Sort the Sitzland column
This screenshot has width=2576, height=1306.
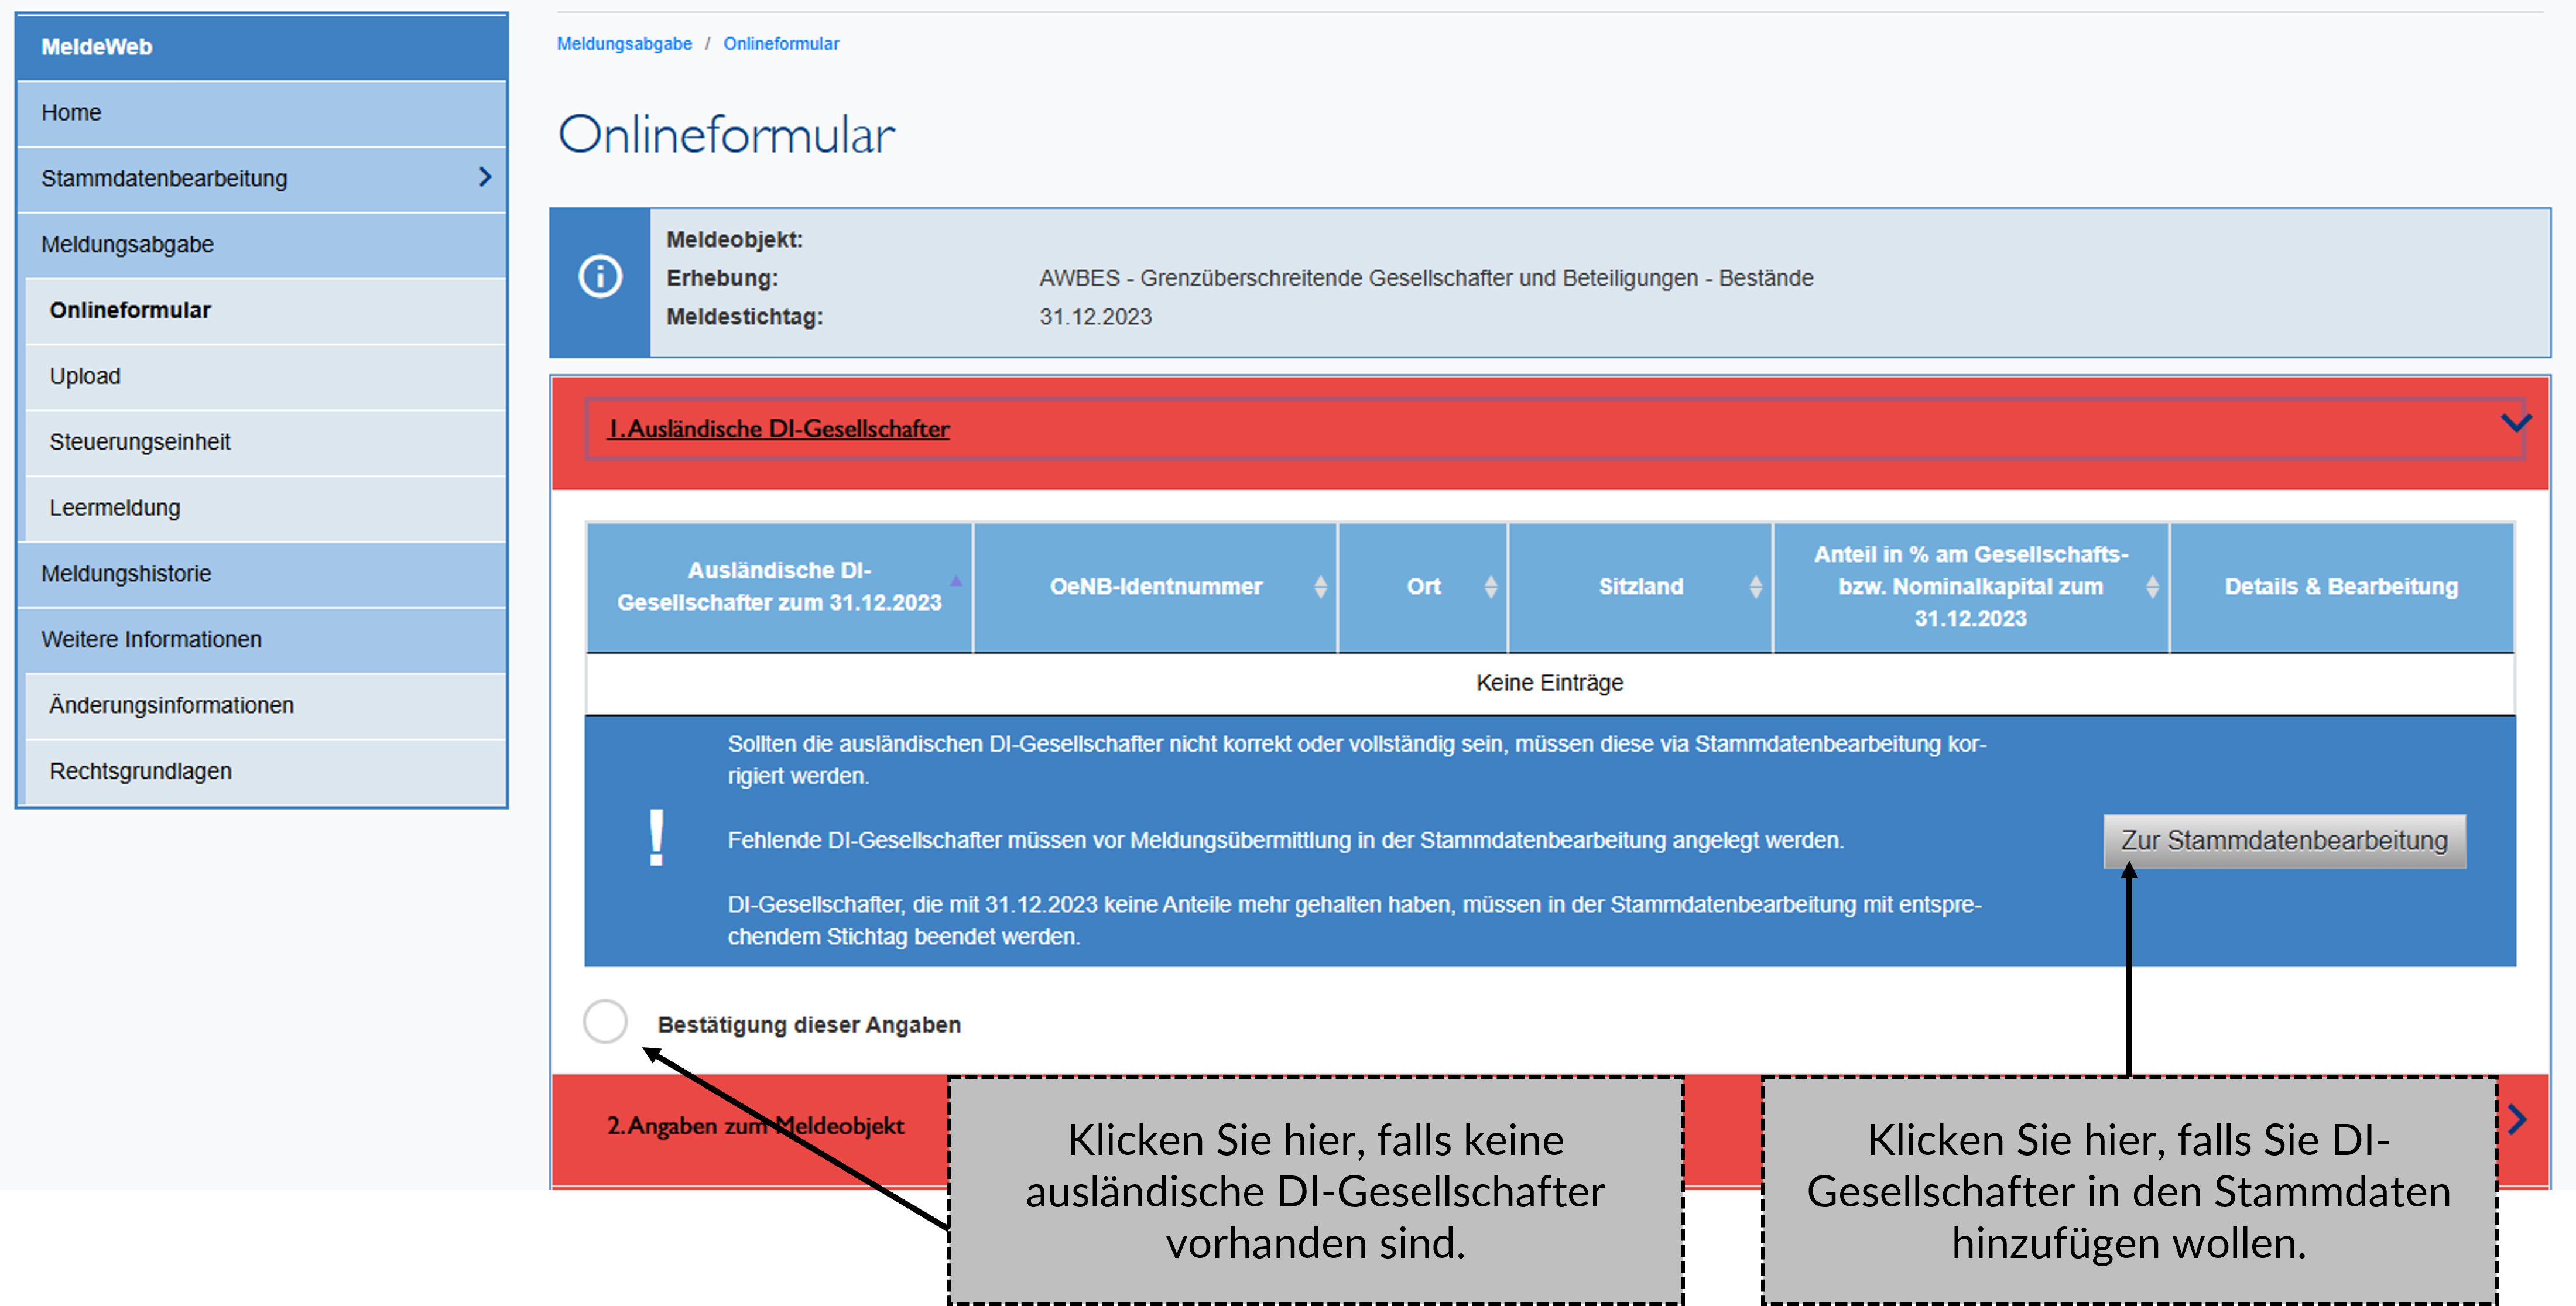pos(1755,587)
